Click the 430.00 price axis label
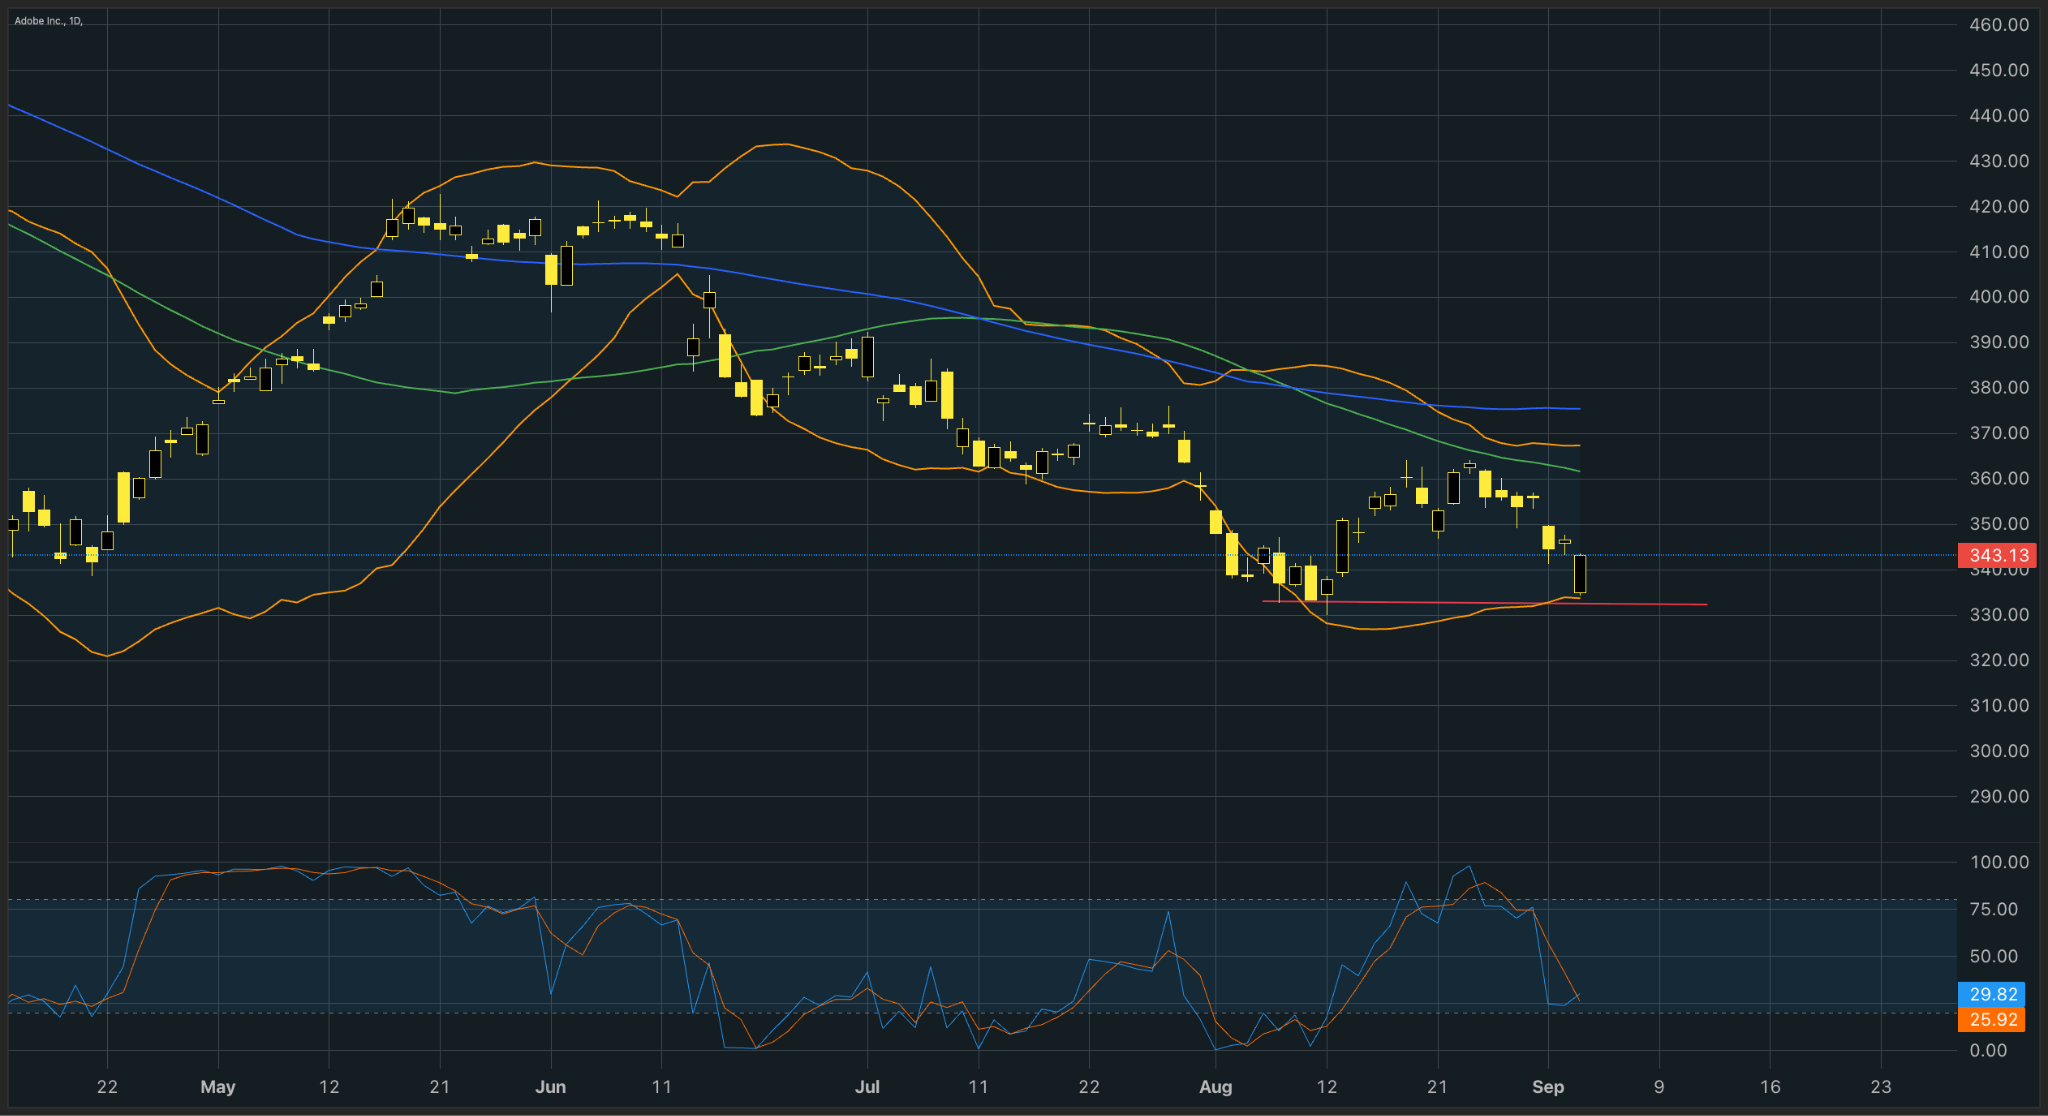This screenshot has width=2048, height=1116. tap(1999, 161)
